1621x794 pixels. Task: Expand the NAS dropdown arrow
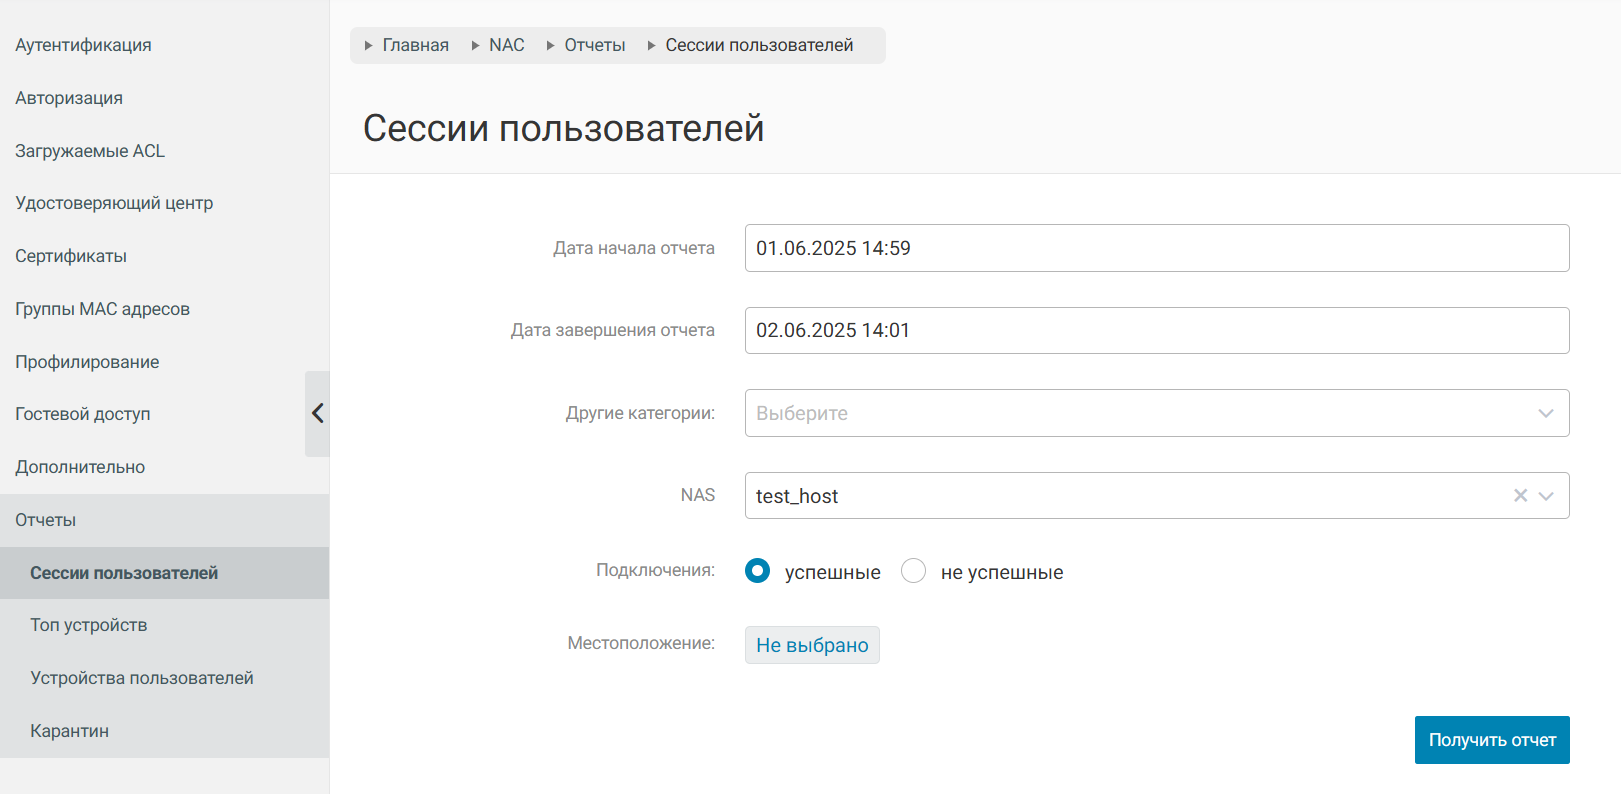pyautogui.click(x=1546, y=496)
